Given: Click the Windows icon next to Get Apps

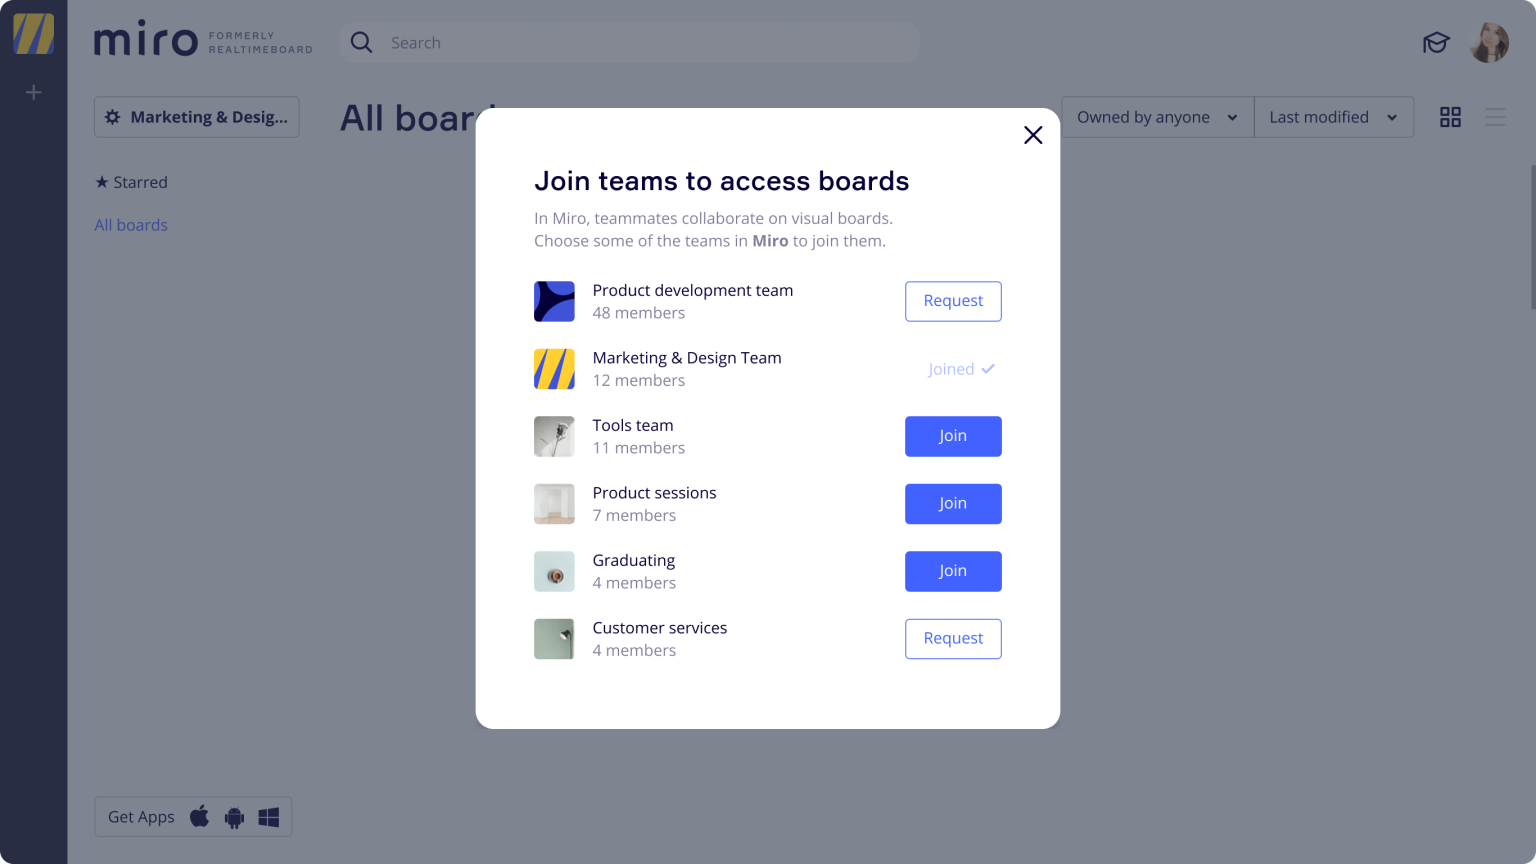Looking at the screenshot, I should [268, 817].
